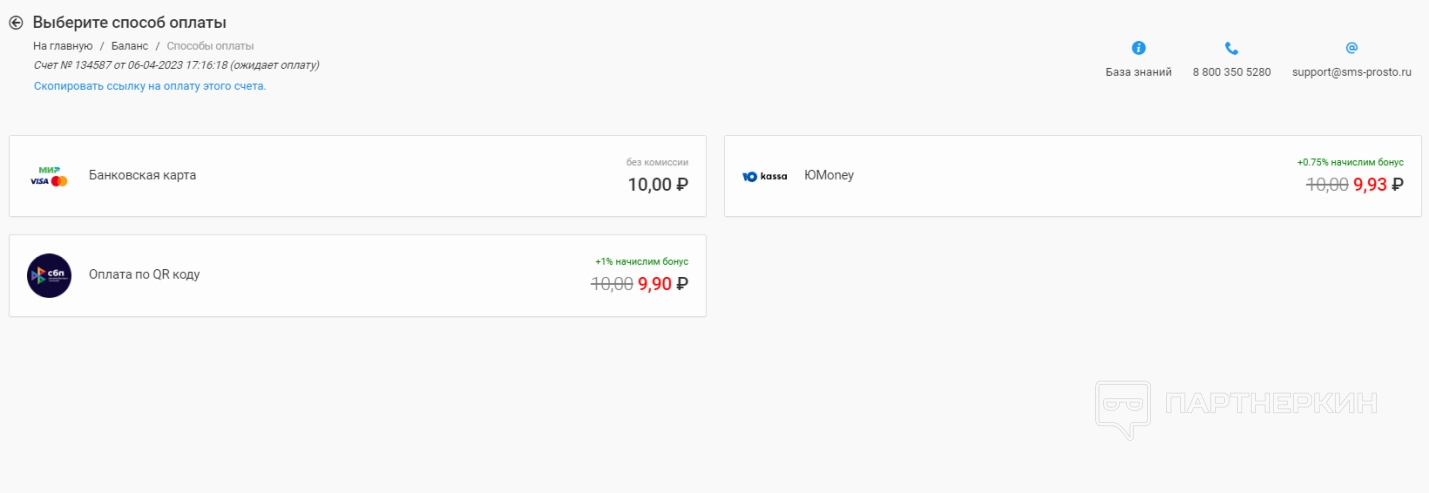The width and height of the screenshot is (1429, 493).
Task: Click the phone icon
Action: coord(1231,48)
